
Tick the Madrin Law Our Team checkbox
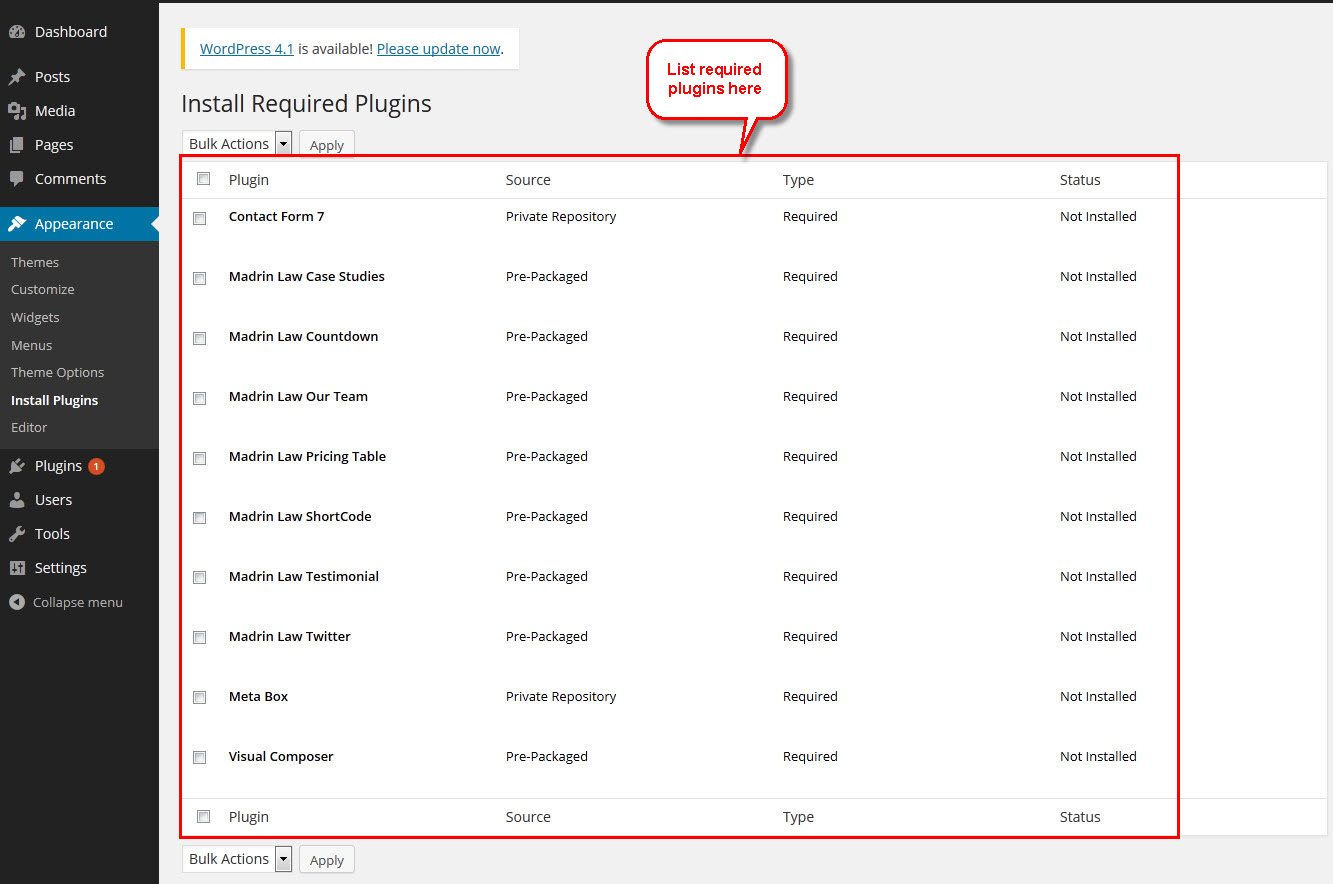pyautogui.click(x=200, y=398)
